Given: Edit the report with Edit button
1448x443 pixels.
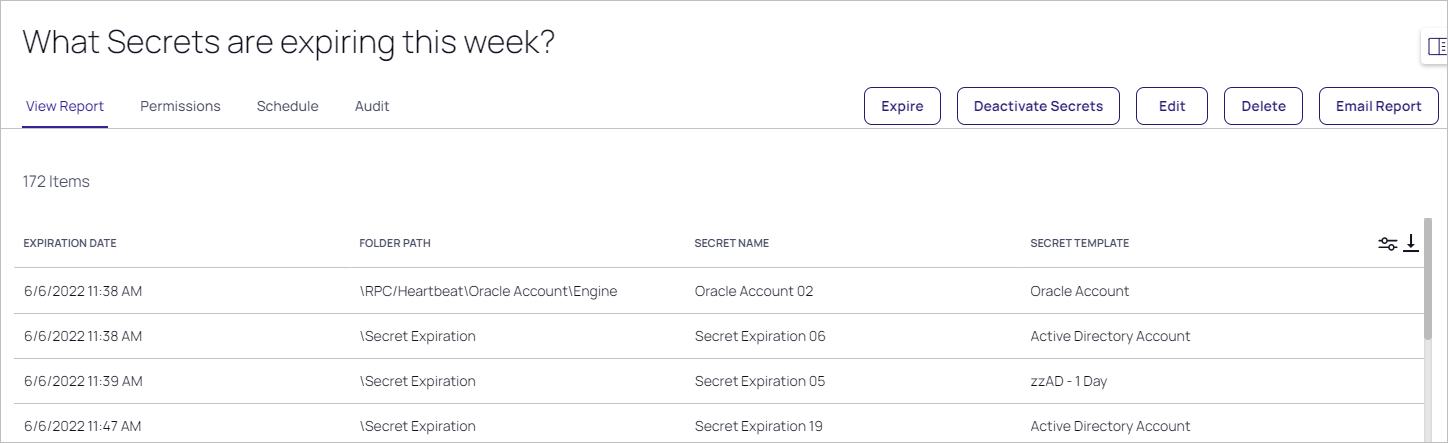Looking at the screenshot, I should [x=1172, y=106].
